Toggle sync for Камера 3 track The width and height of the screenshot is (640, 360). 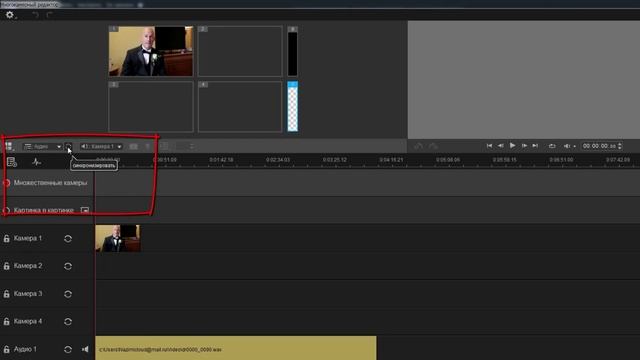coord(68,294)
